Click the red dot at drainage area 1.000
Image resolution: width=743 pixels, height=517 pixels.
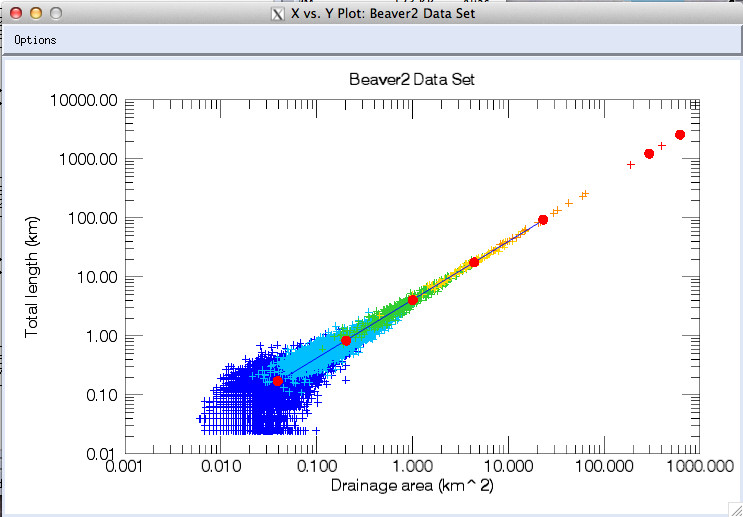click(412, 300)
